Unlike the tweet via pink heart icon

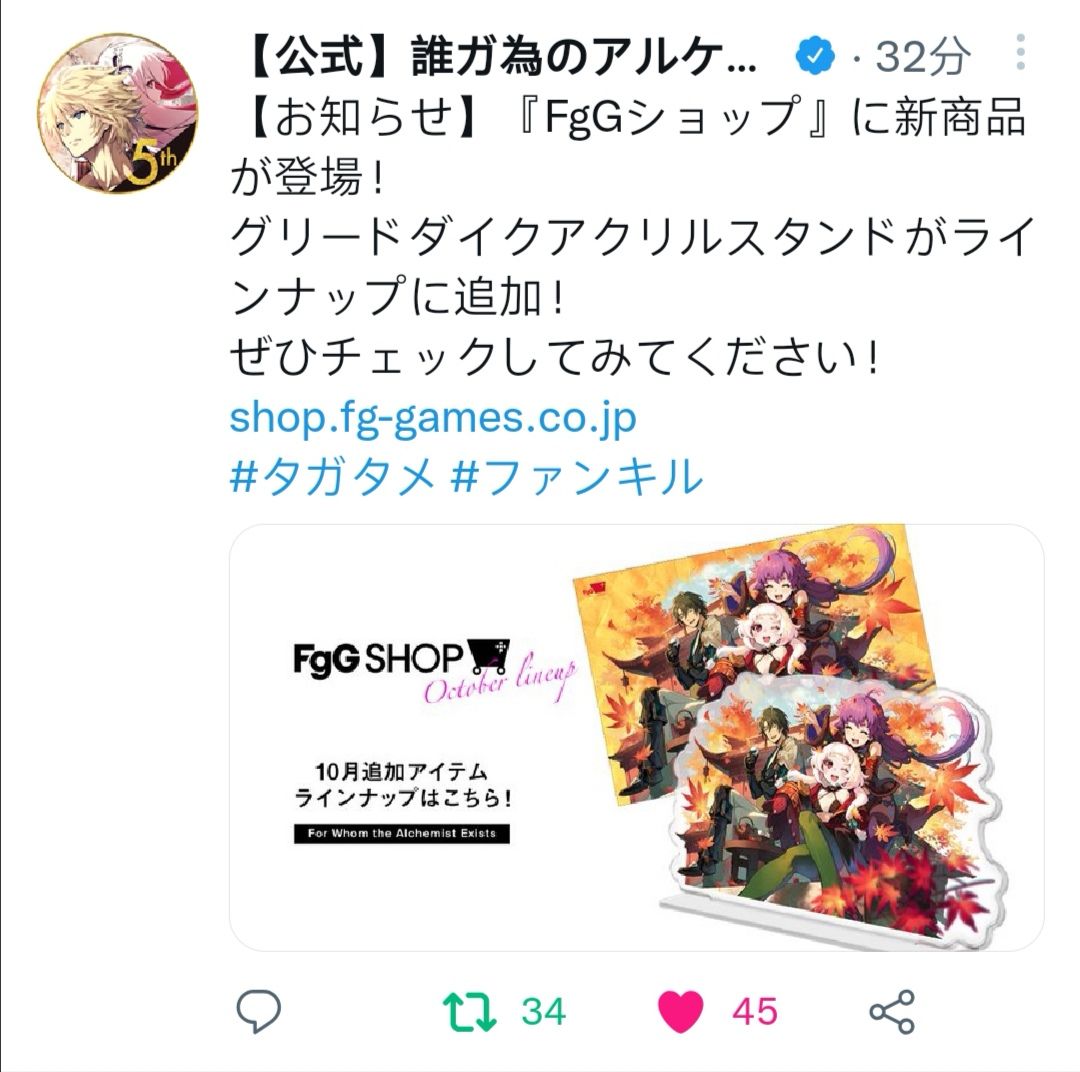pos(681,1011)
